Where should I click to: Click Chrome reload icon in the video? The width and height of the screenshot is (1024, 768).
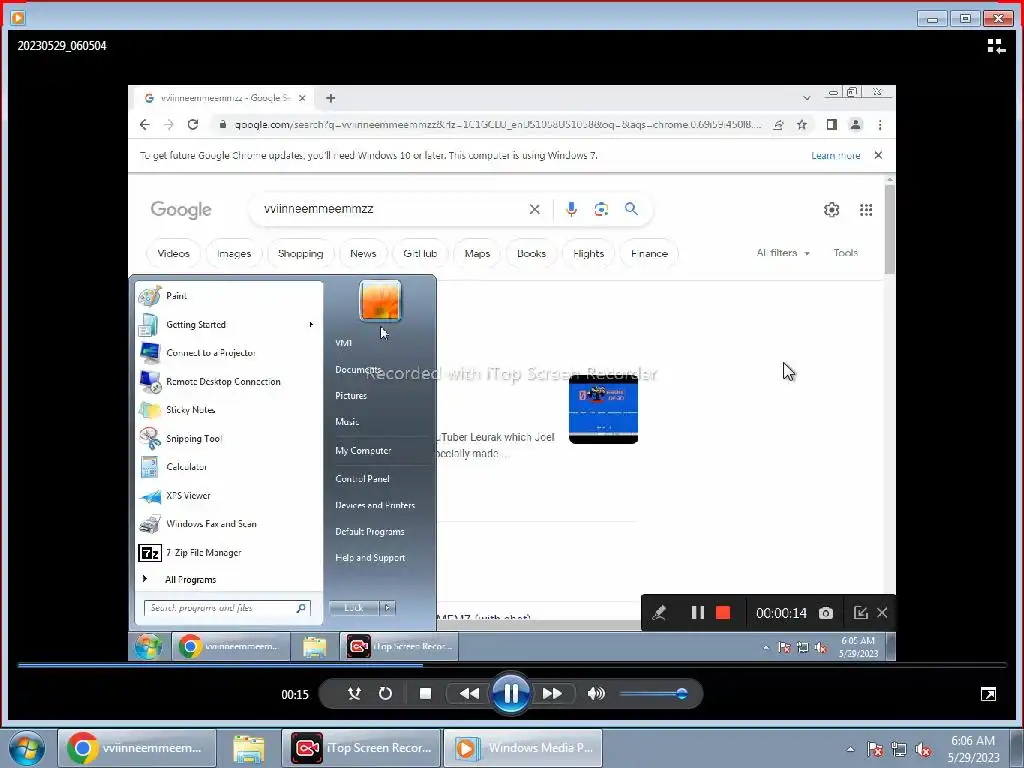point(193,125)
